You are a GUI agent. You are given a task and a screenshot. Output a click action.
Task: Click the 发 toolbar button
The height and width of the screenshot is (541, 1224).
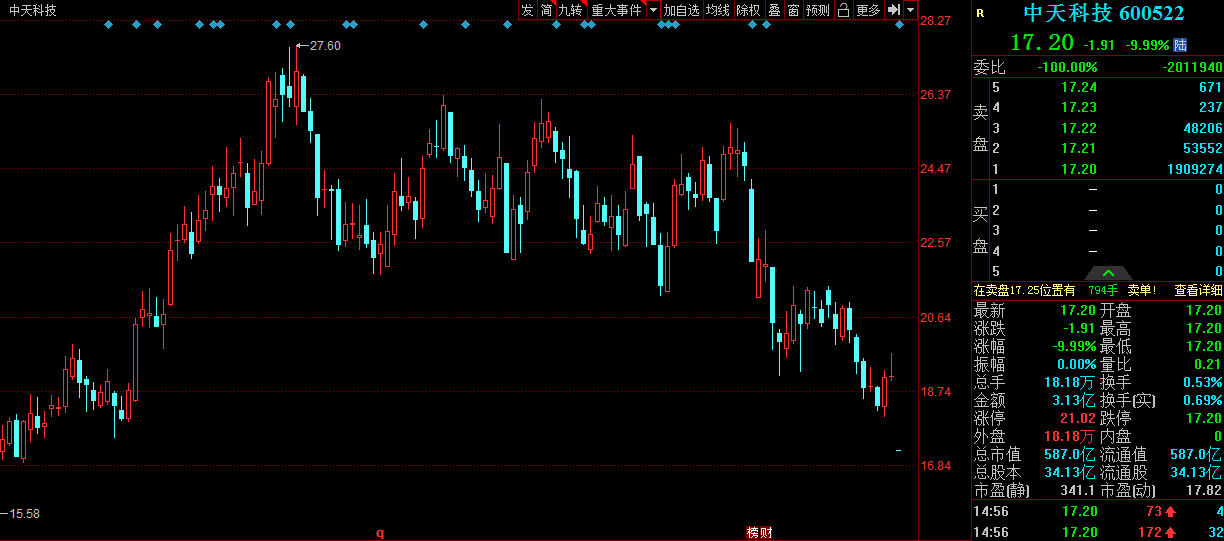pos(527,10)
